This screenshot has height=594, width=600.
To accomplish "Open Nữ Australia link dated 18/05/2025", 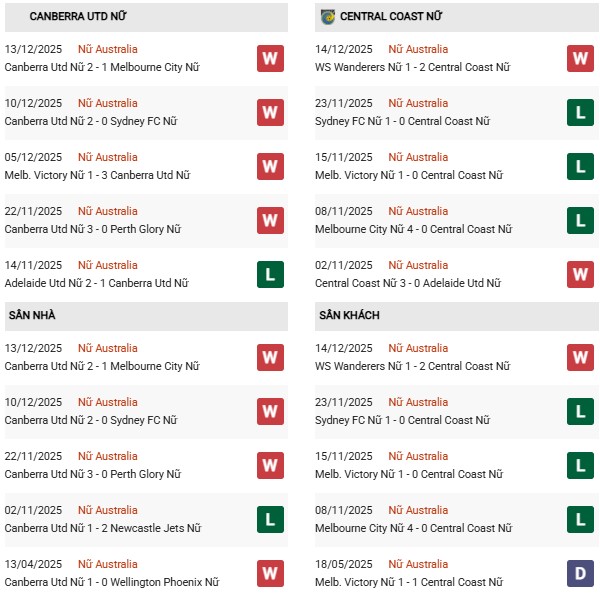I will pos(418,564).
